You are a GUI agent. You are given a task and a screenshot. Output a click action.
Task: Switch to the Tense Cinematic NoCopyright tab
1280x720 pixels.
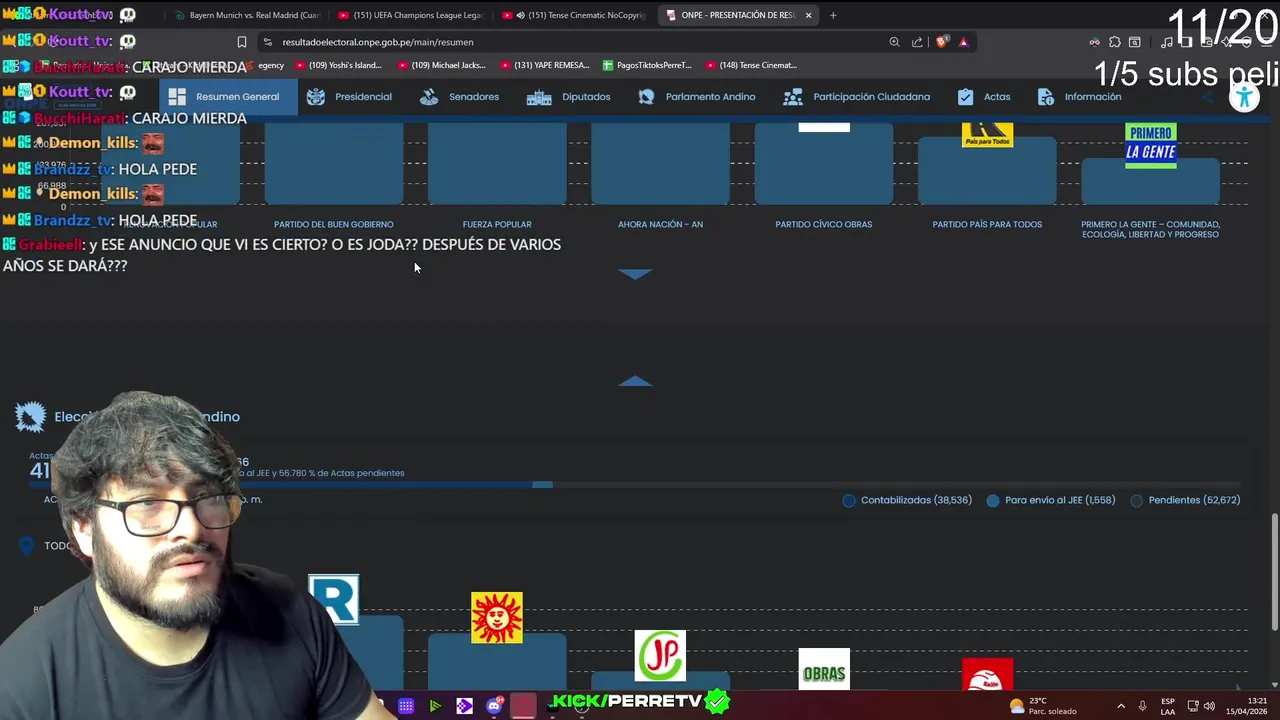pos(574,15)
